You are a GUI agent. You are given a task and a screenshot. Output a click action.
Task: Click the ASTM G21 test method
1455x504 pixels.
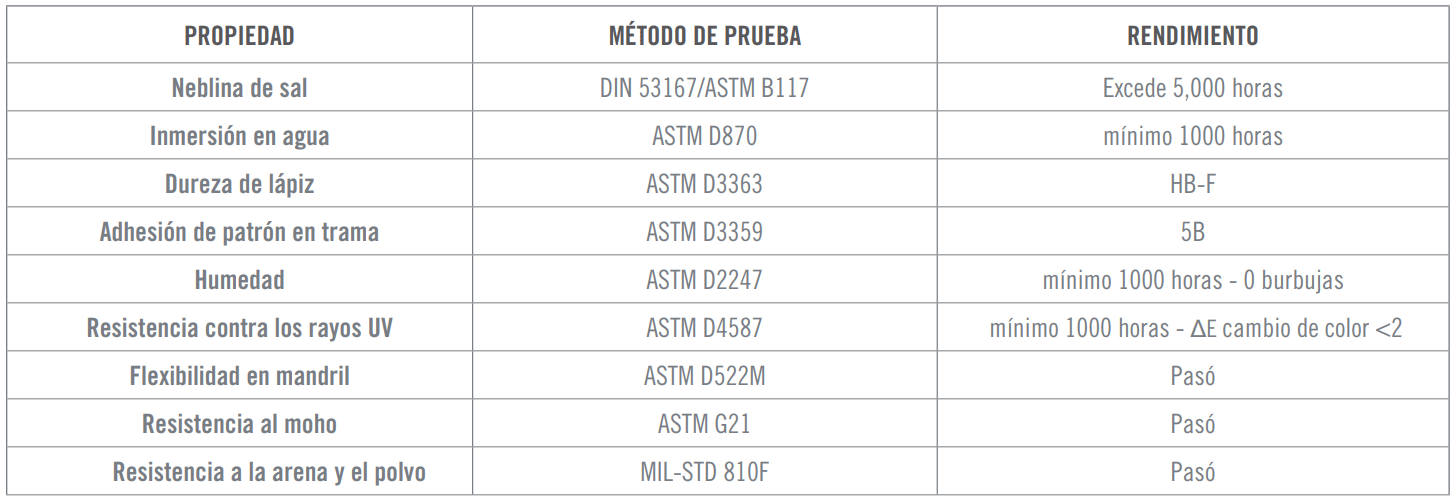704,424
